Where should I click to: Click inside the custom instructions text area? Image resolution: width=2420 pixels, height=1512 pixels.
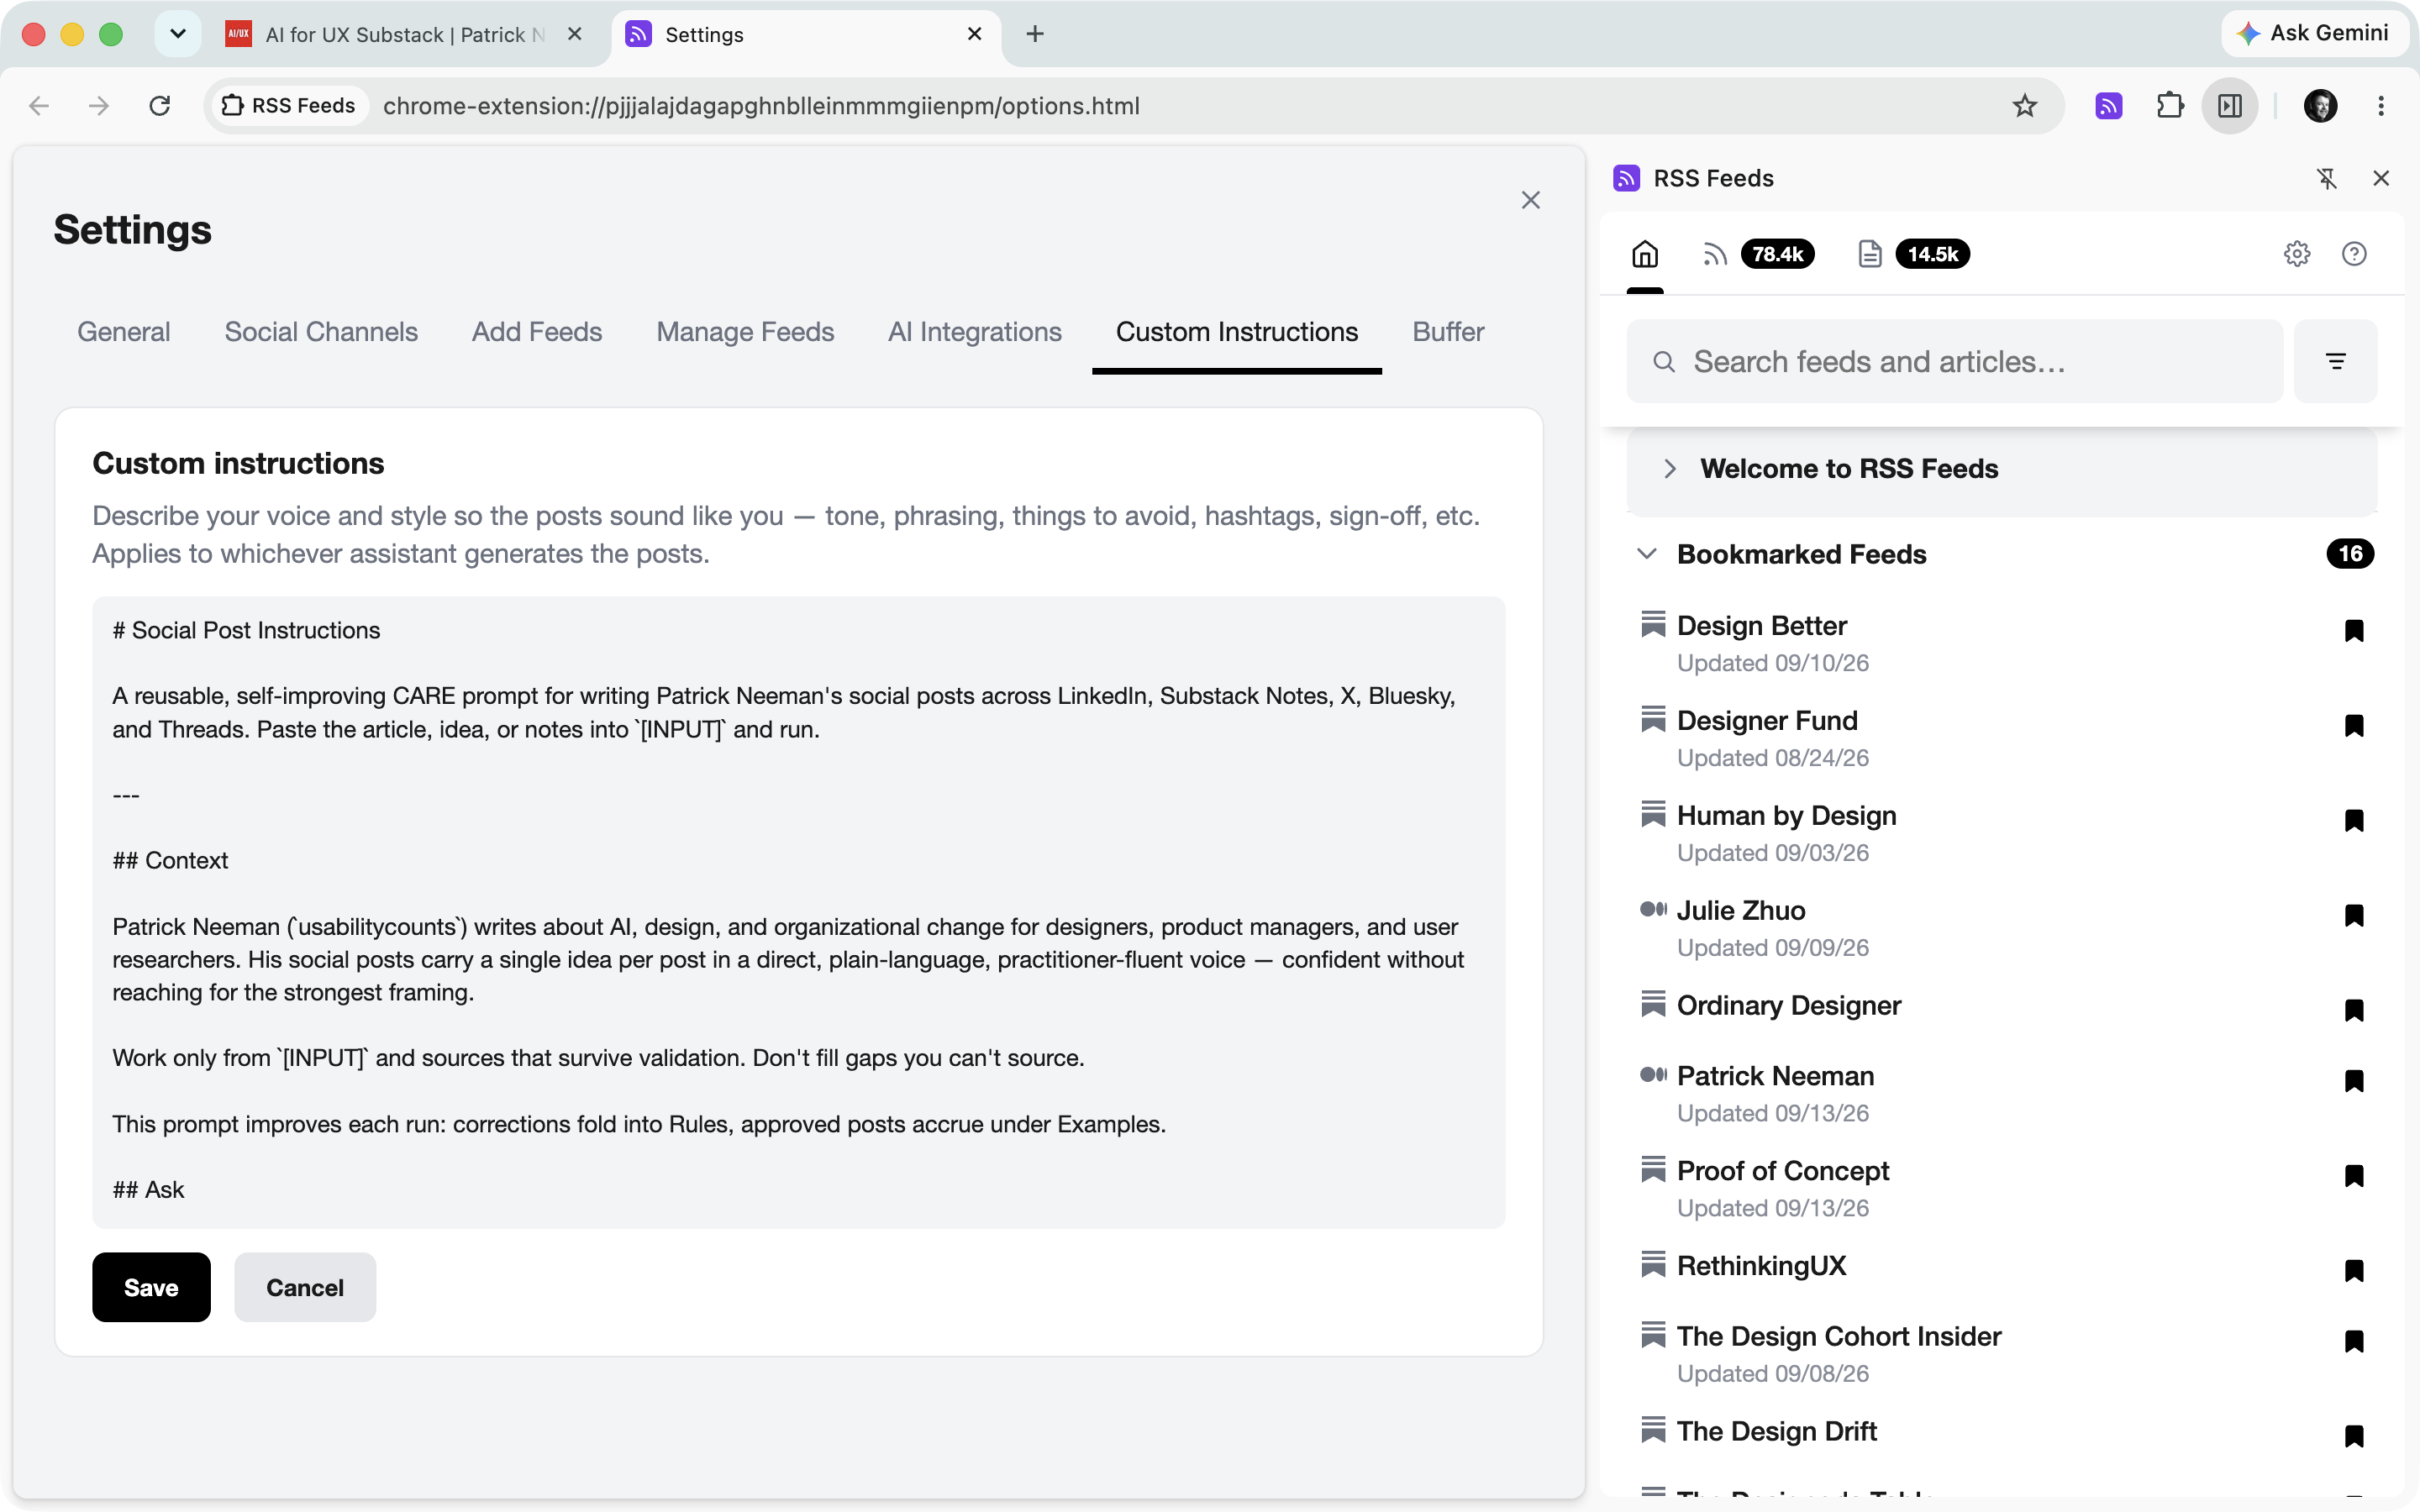799,912
